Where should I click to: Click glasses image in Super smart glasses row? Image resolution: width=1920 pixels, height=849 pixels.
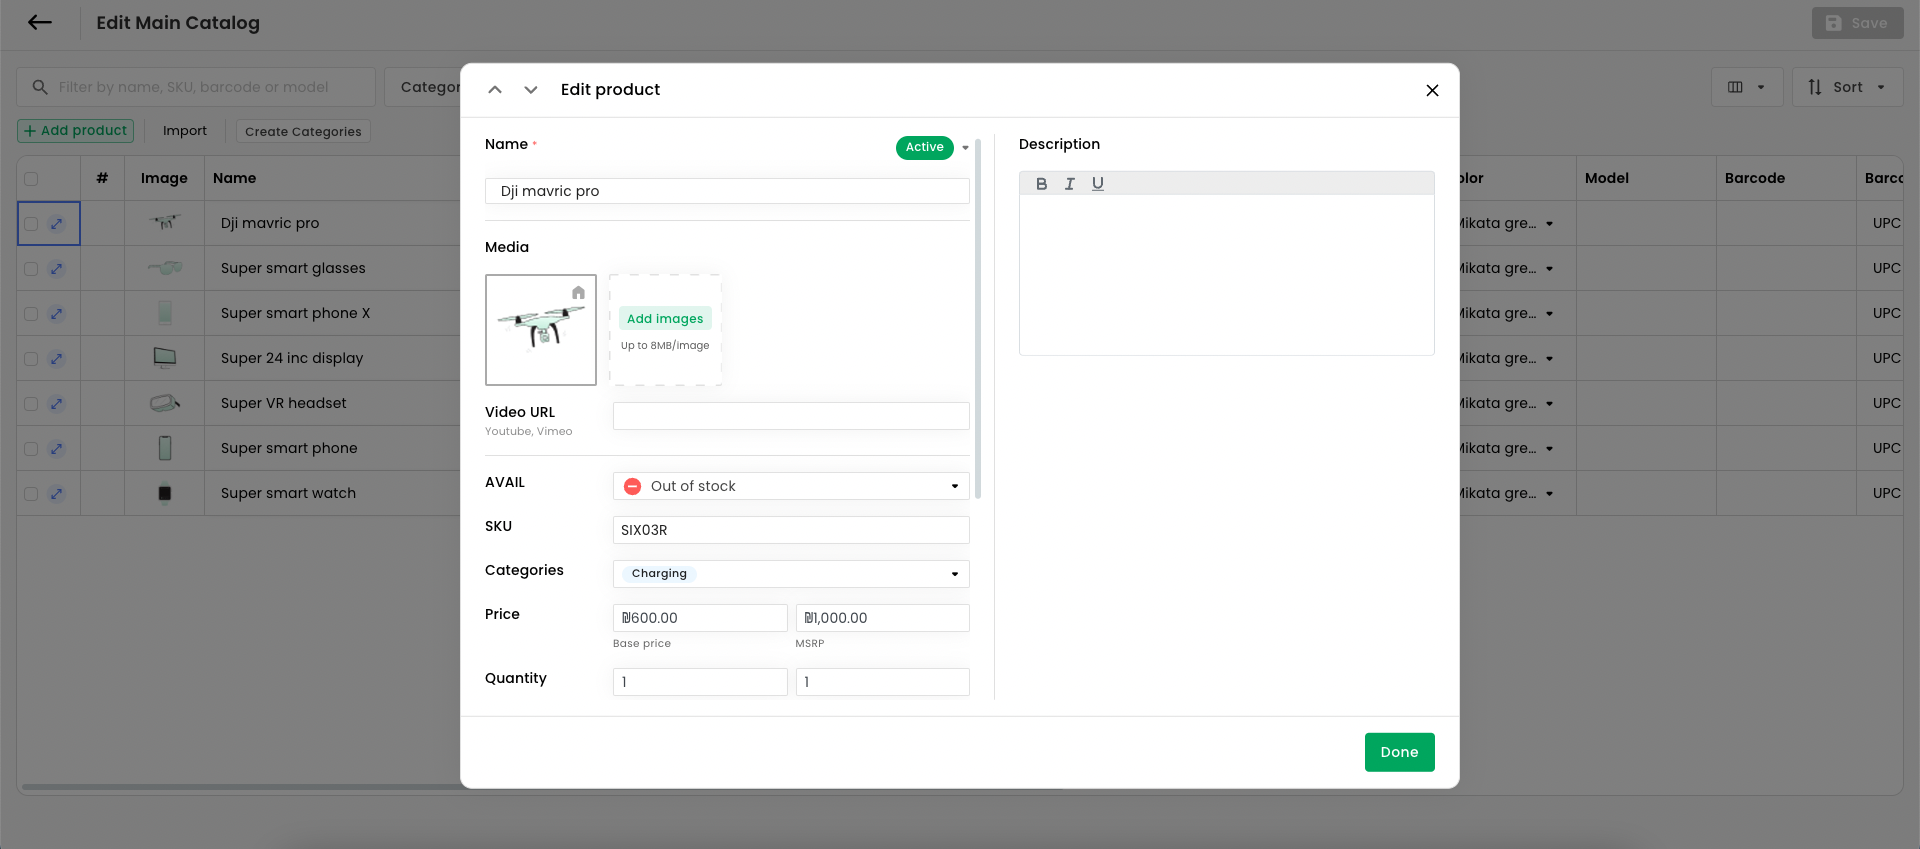pos(165,268)
